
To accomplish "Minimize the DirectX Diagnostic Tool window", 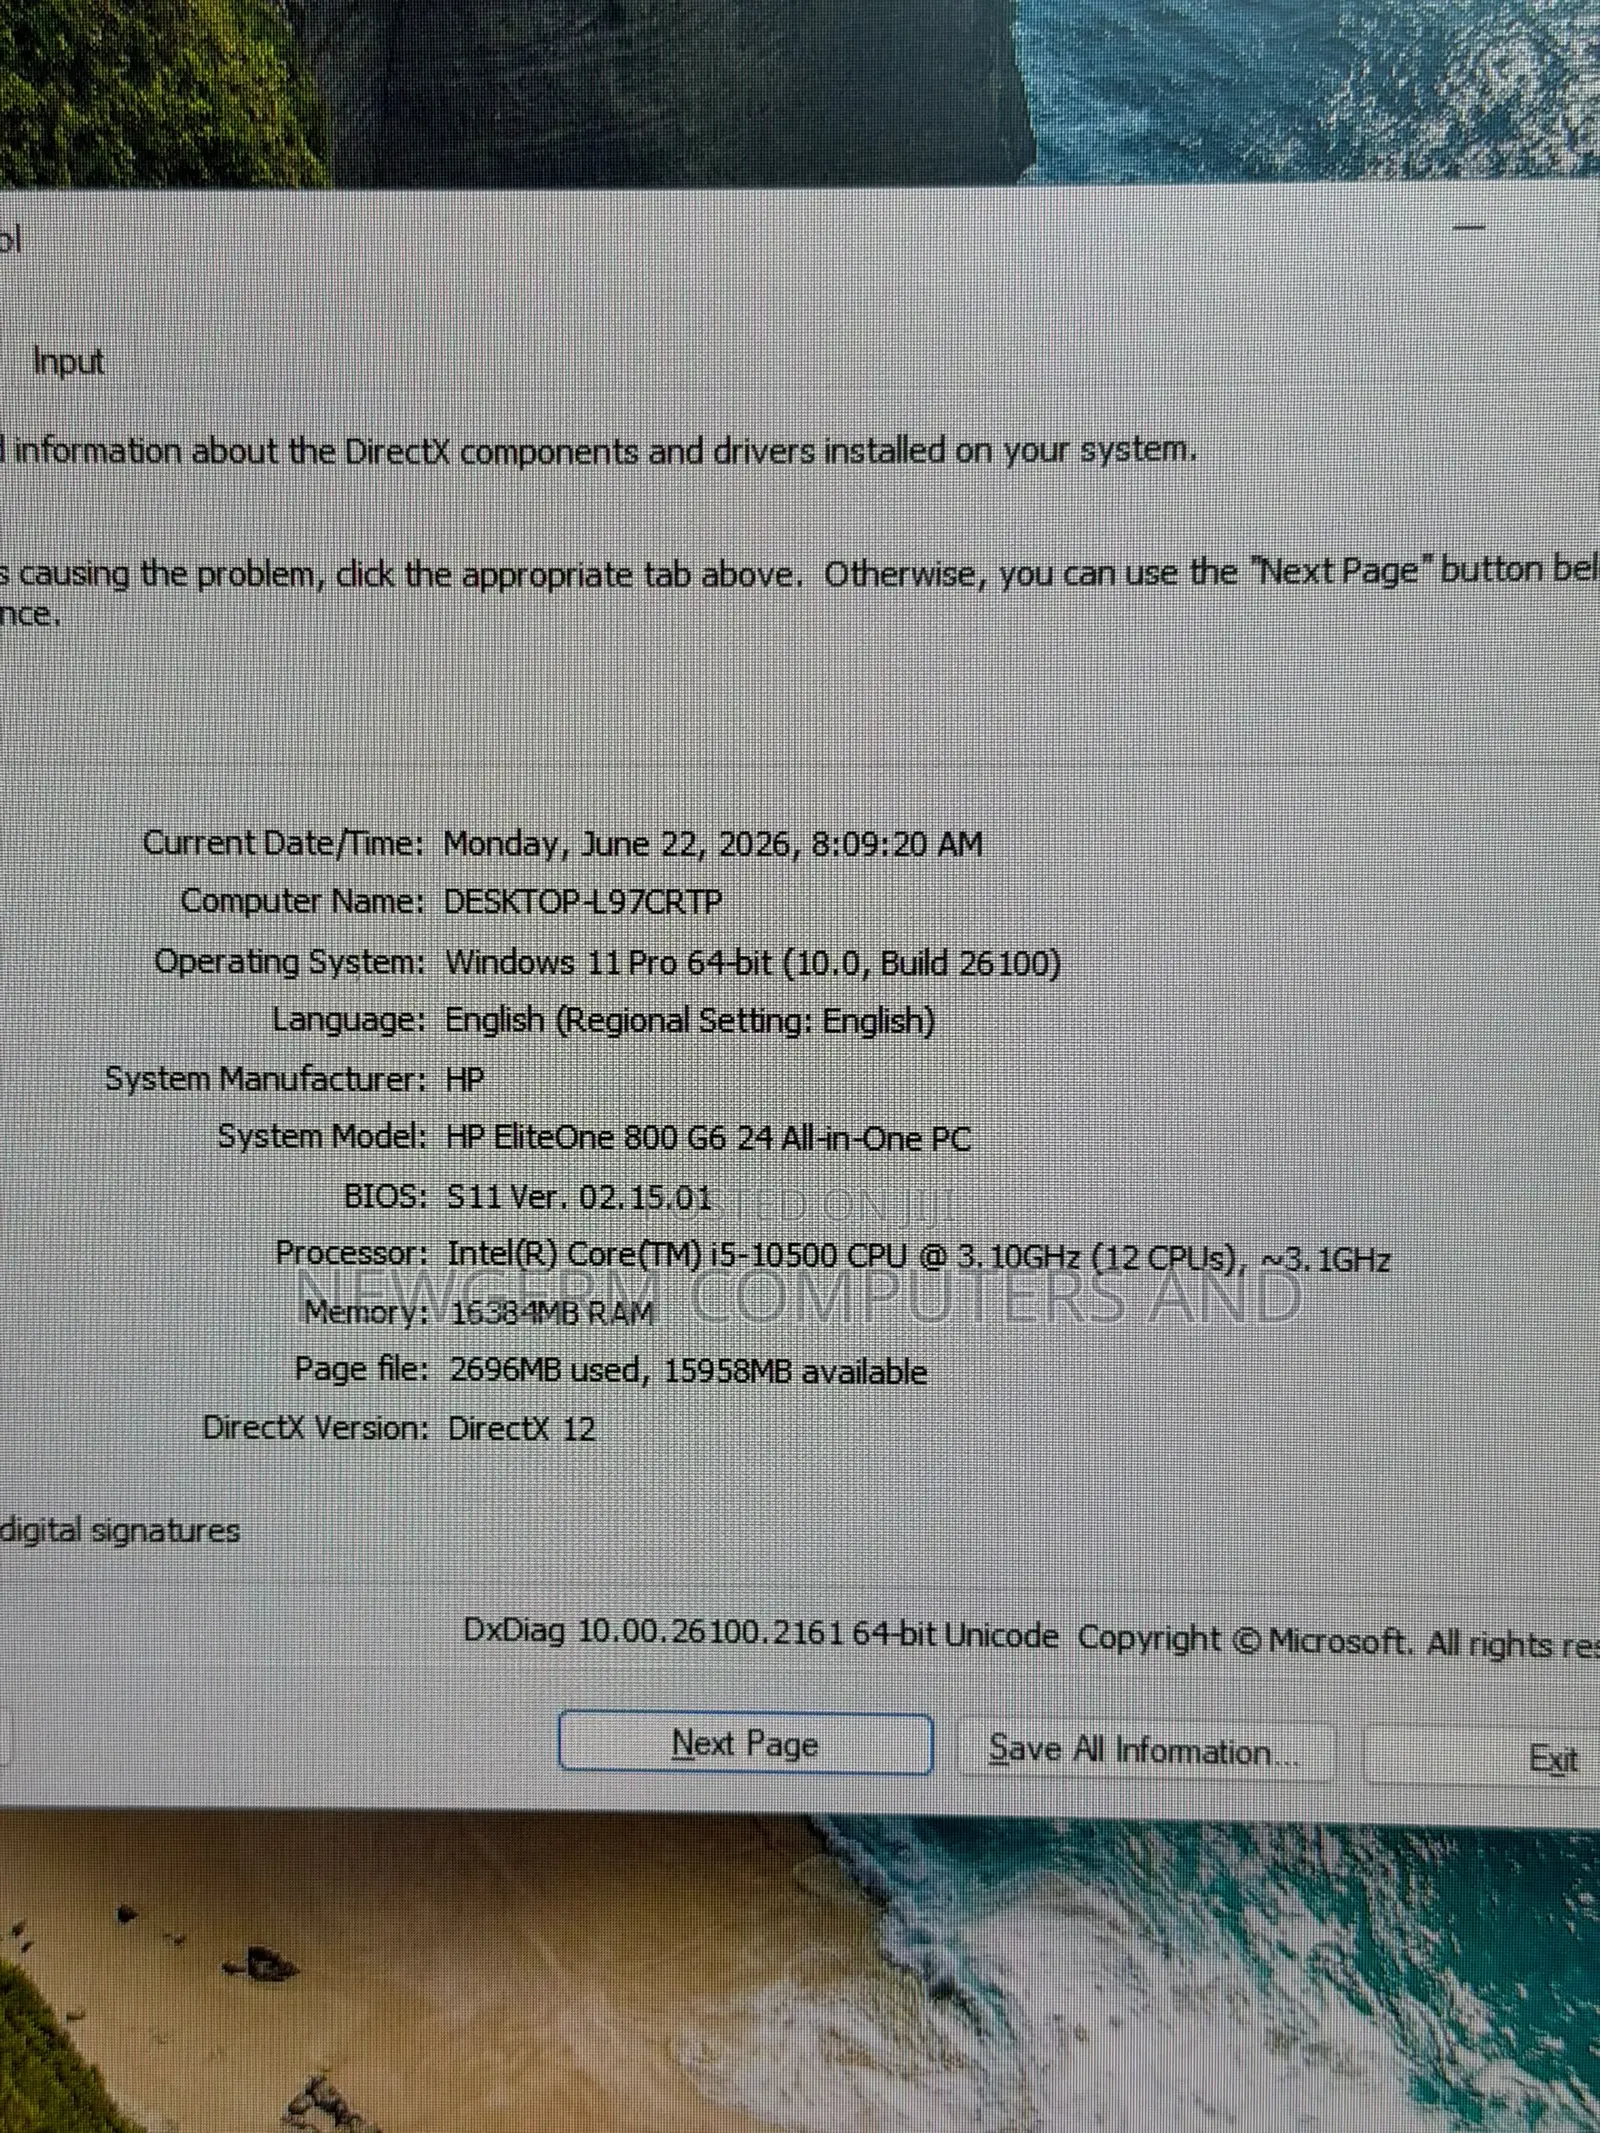I will point(1468,227).
